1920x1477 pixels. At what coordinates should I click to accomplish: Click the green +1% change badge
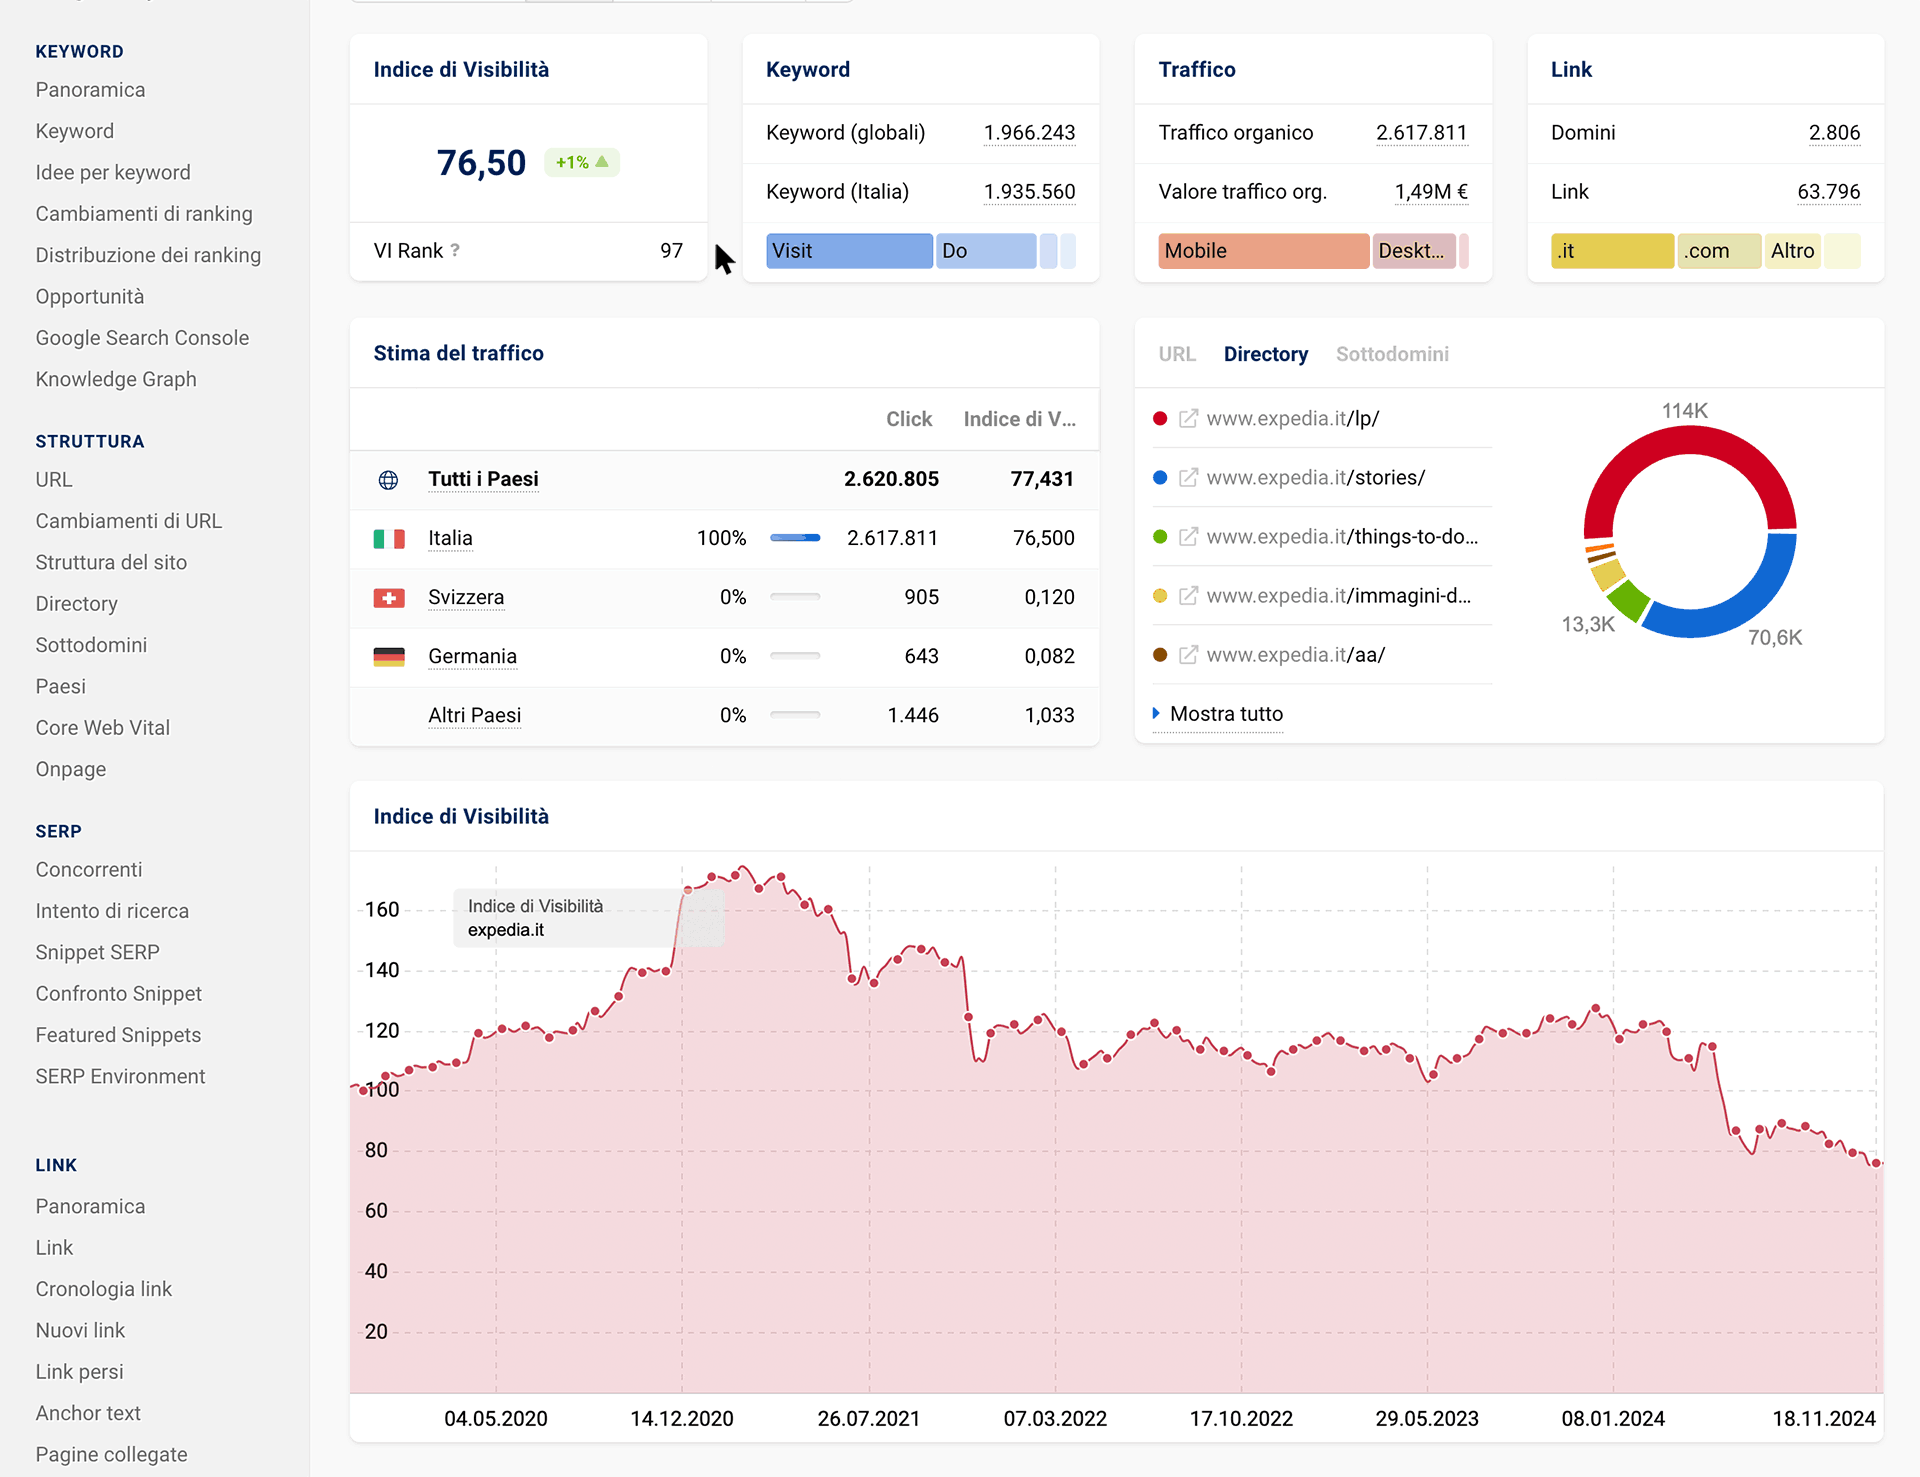point(582,162)
